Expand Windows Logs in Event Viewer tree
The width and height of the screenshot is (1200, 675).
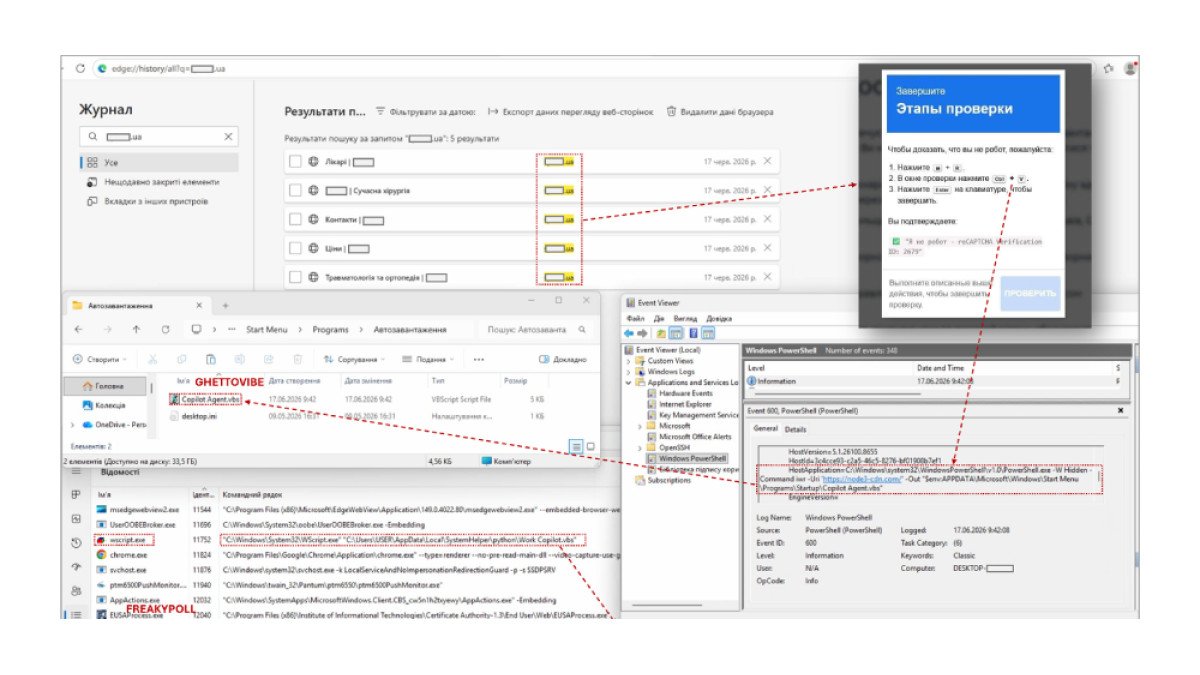point(629,372)
